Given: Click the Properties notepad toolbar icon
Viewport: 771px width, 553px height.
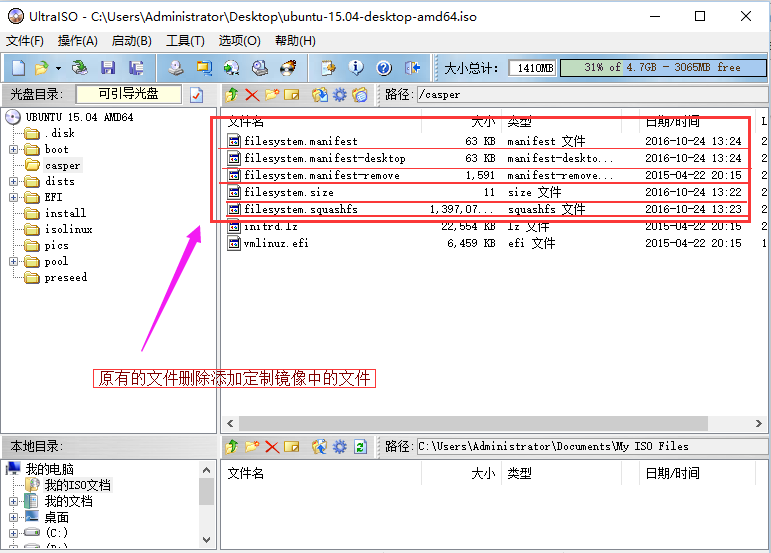Looking at the screenshot, I should (x=328, y=68).
